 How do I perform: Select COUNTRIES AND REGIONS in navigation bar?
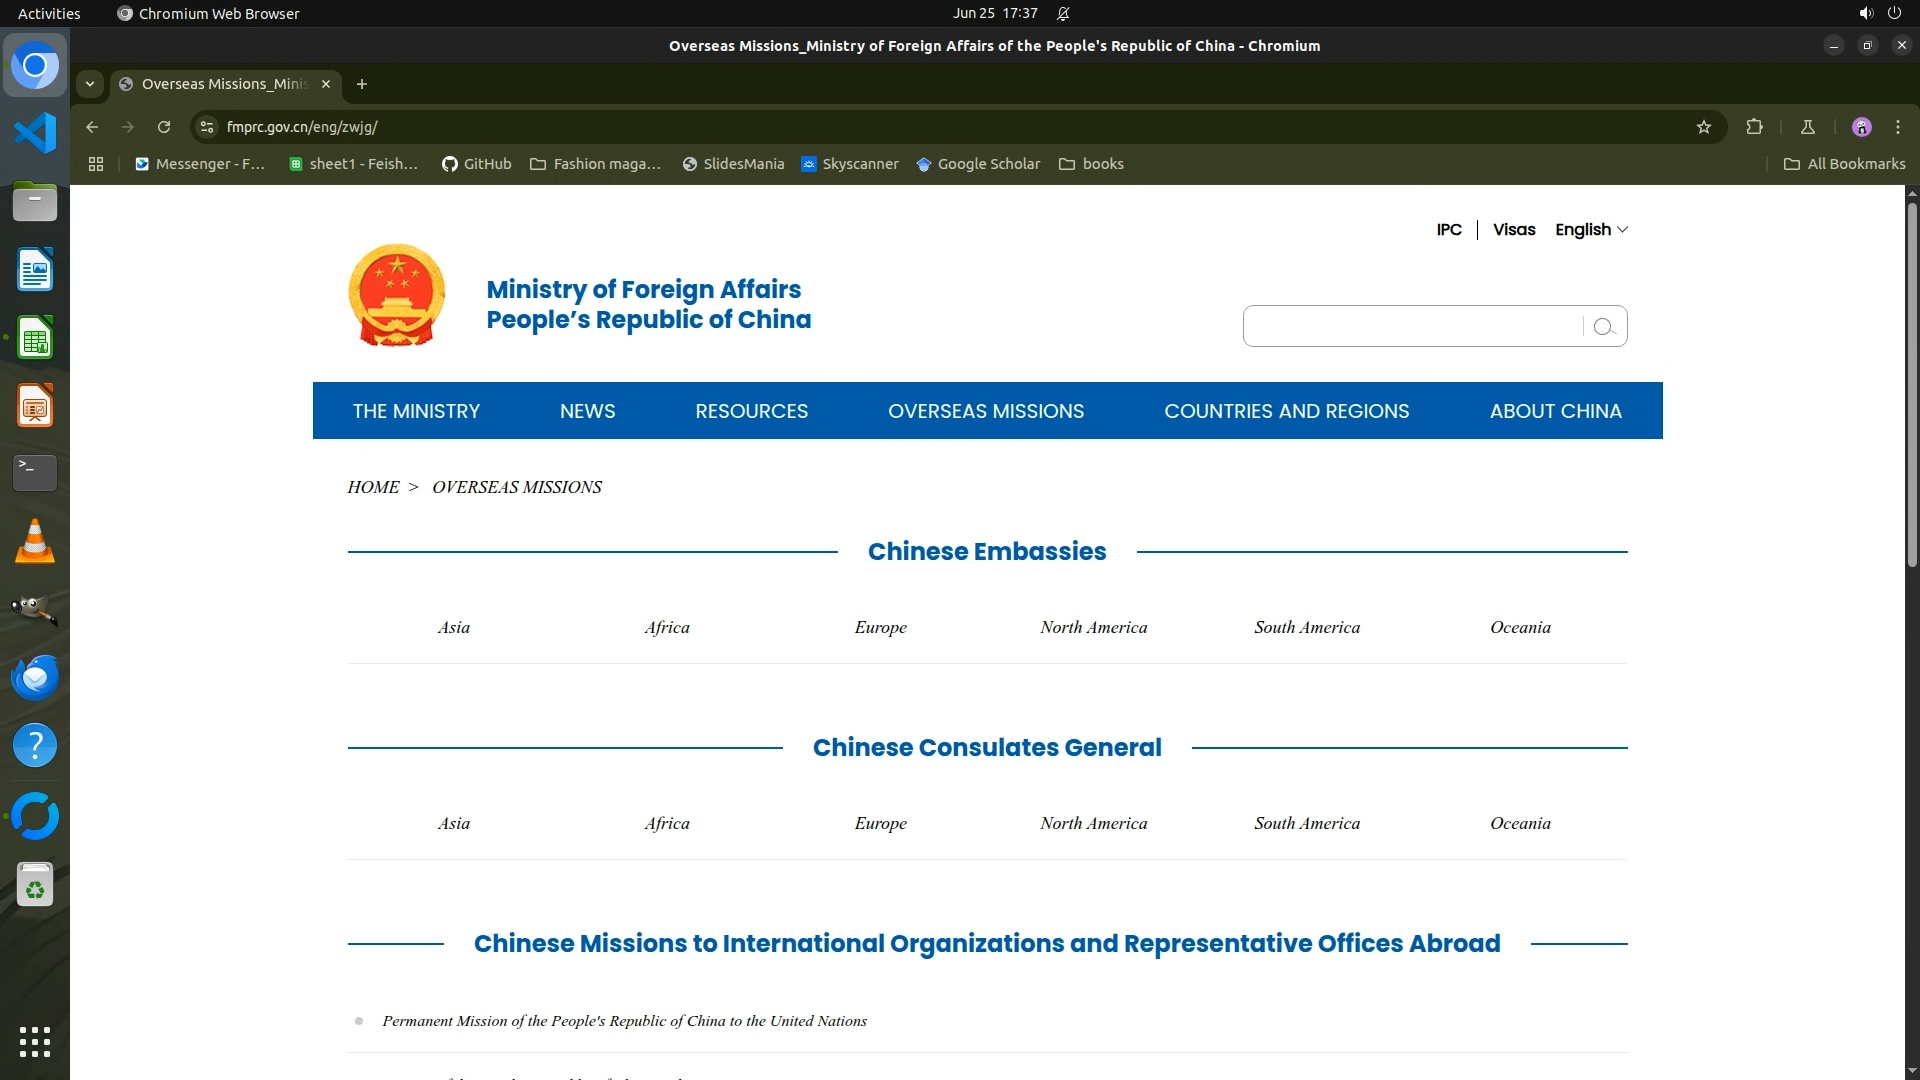click(1286, 411)
